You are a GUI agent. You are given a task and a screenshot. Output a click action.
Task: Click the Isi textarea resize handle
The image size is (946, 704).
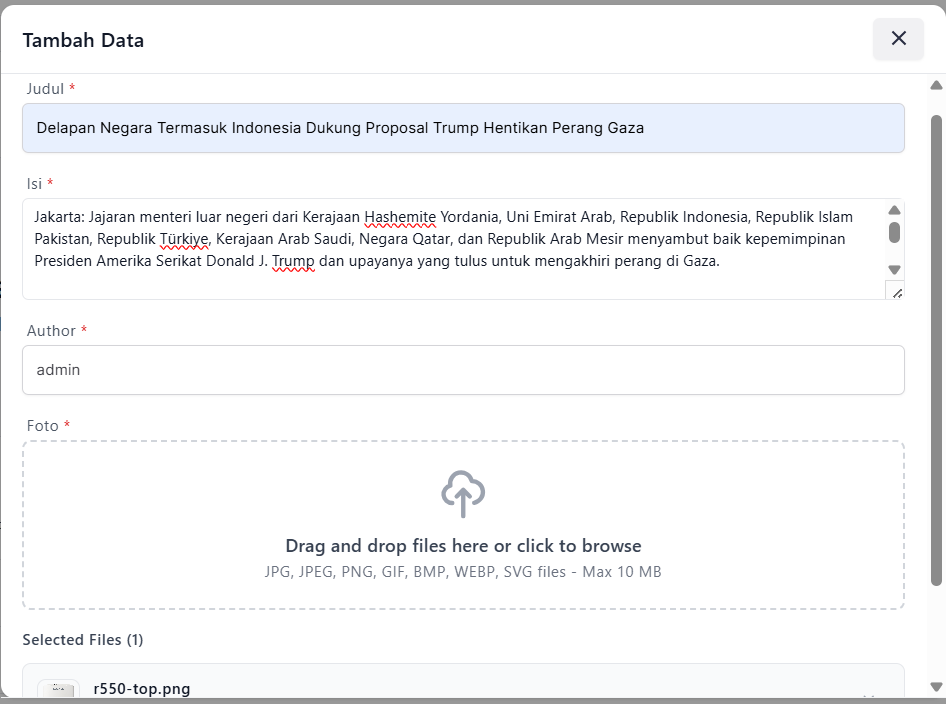pyautogui.click(x=895, y=291)
